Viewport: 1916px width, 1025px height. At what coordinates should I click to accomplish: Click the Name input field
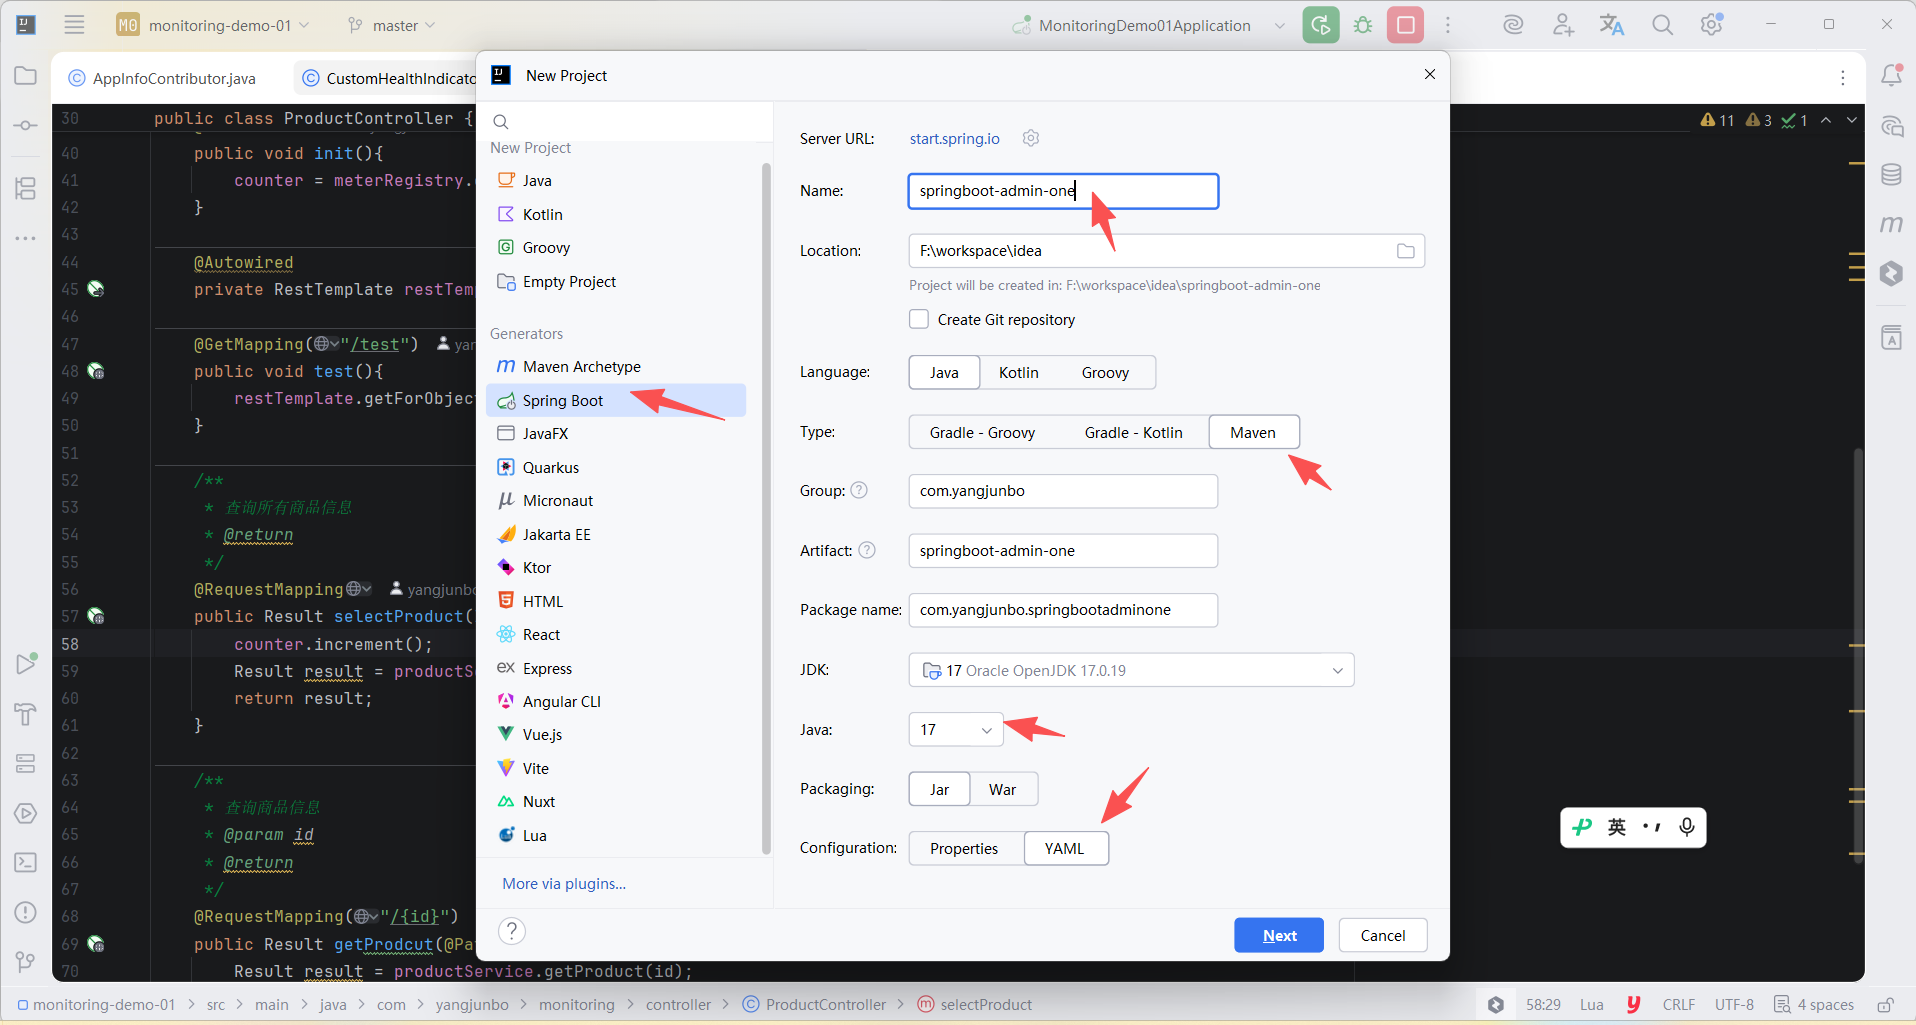point(1063,191)
